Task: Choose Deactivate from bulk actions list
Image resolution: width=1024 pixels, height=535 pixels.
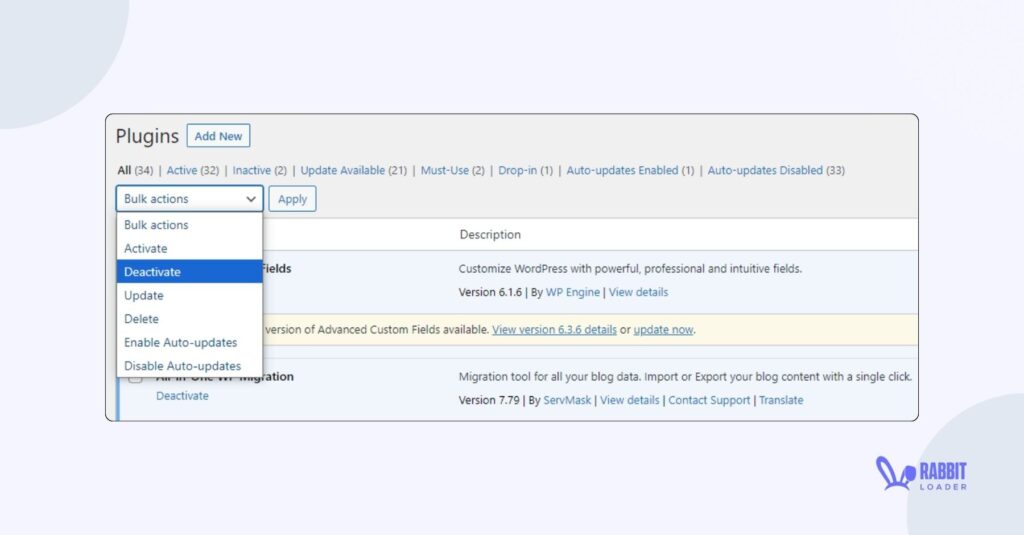Action: tap(189, 272)
